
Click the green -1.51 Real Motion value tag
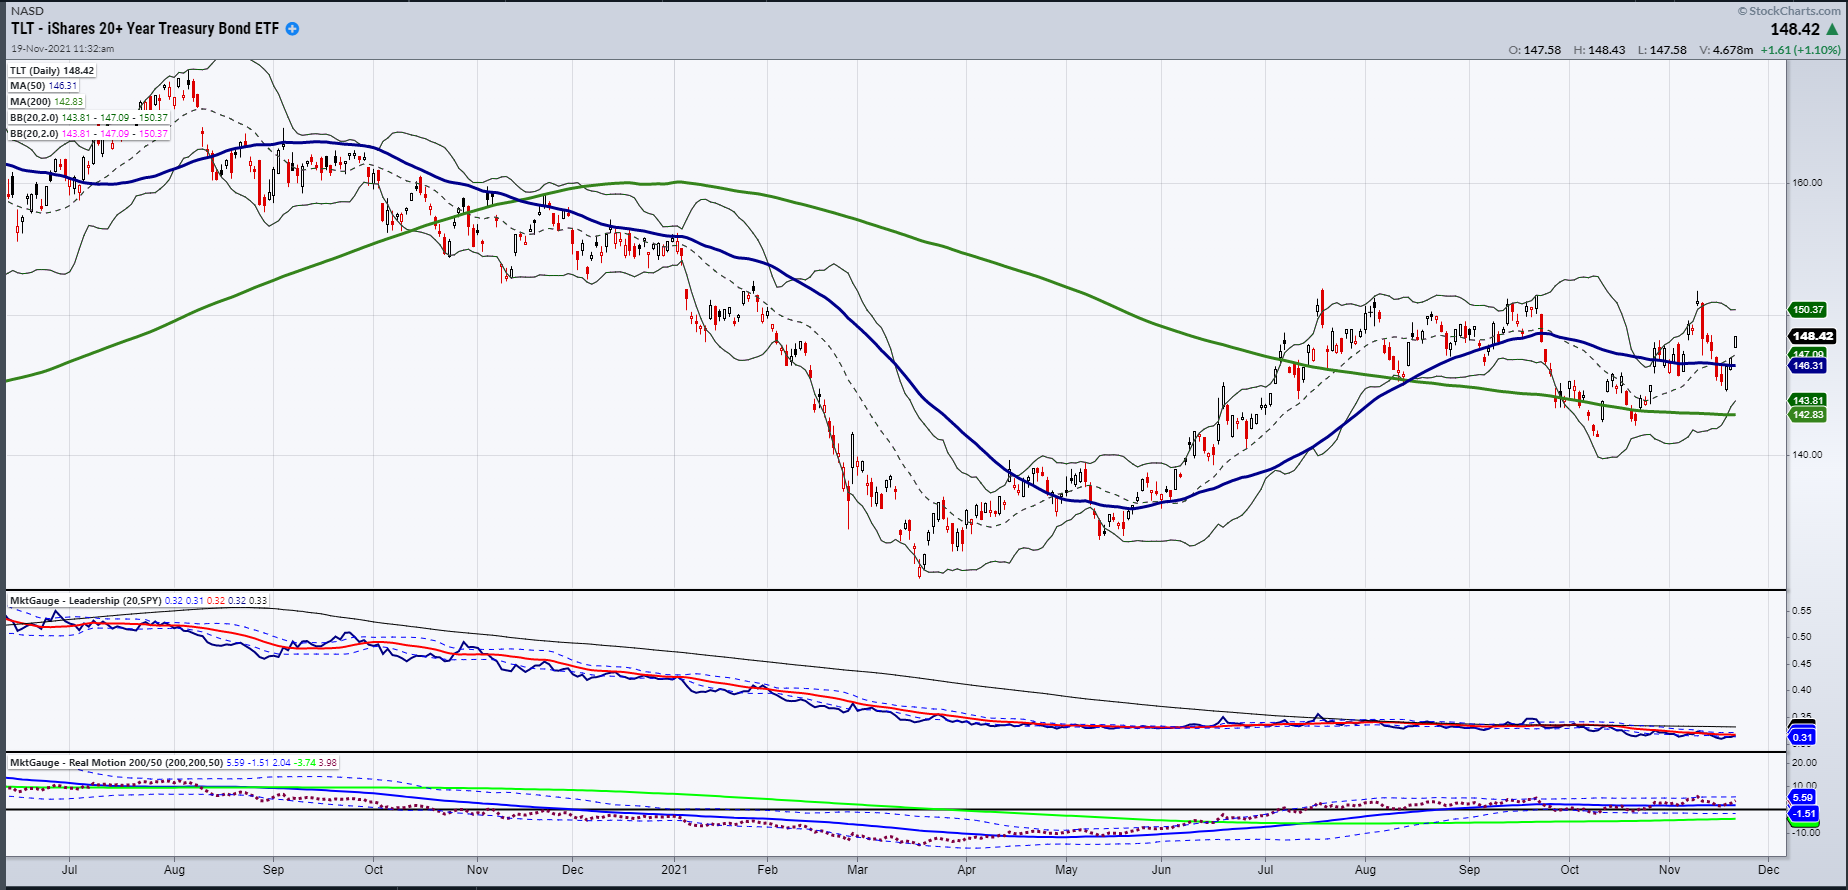click(1803, 814)
